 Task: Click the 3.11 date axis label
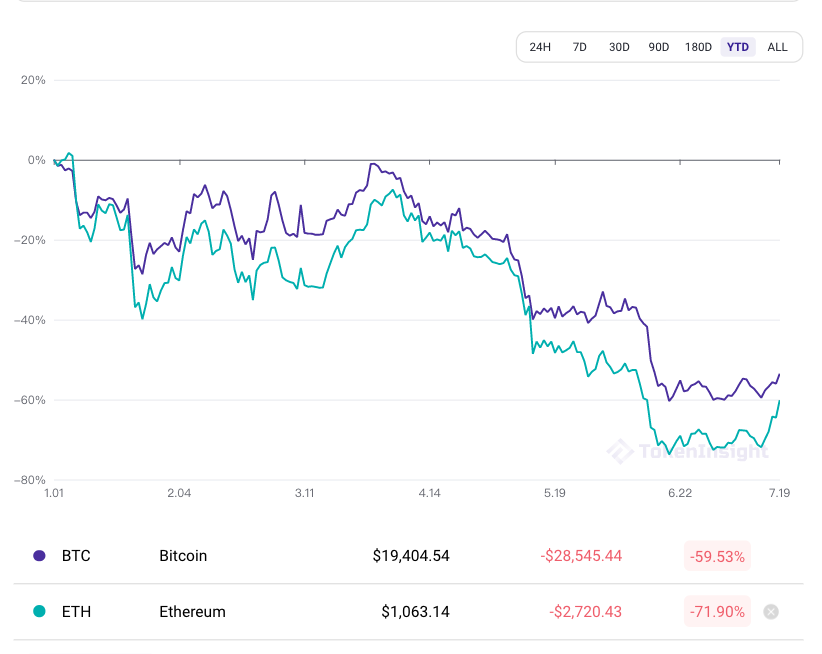(305, 493)
